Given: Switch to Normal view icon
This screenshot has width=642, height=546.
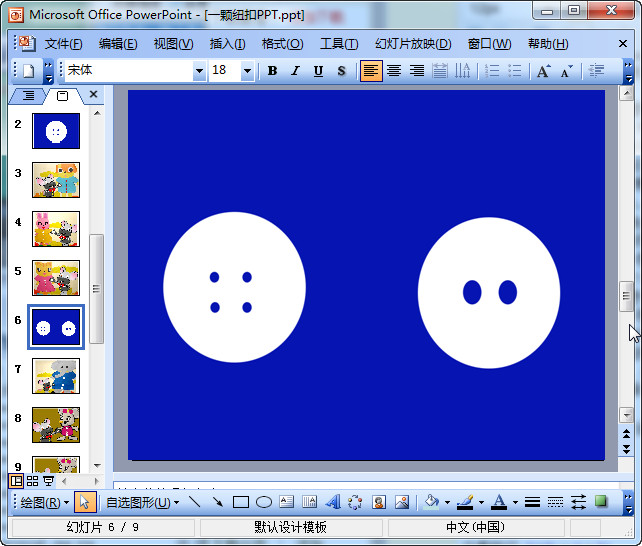Looking at the screenshot, I should pos(16,481).
